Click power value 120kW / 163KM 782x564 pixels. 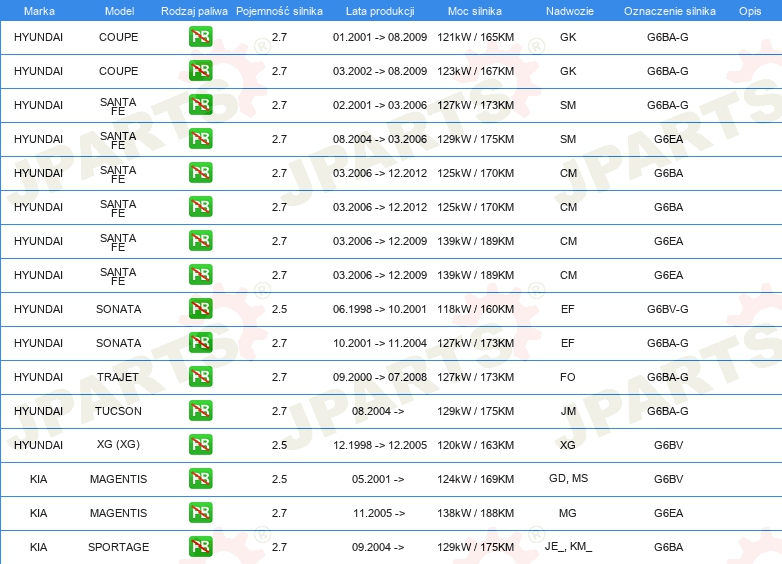pyautogui.click(x=475, y=445)
